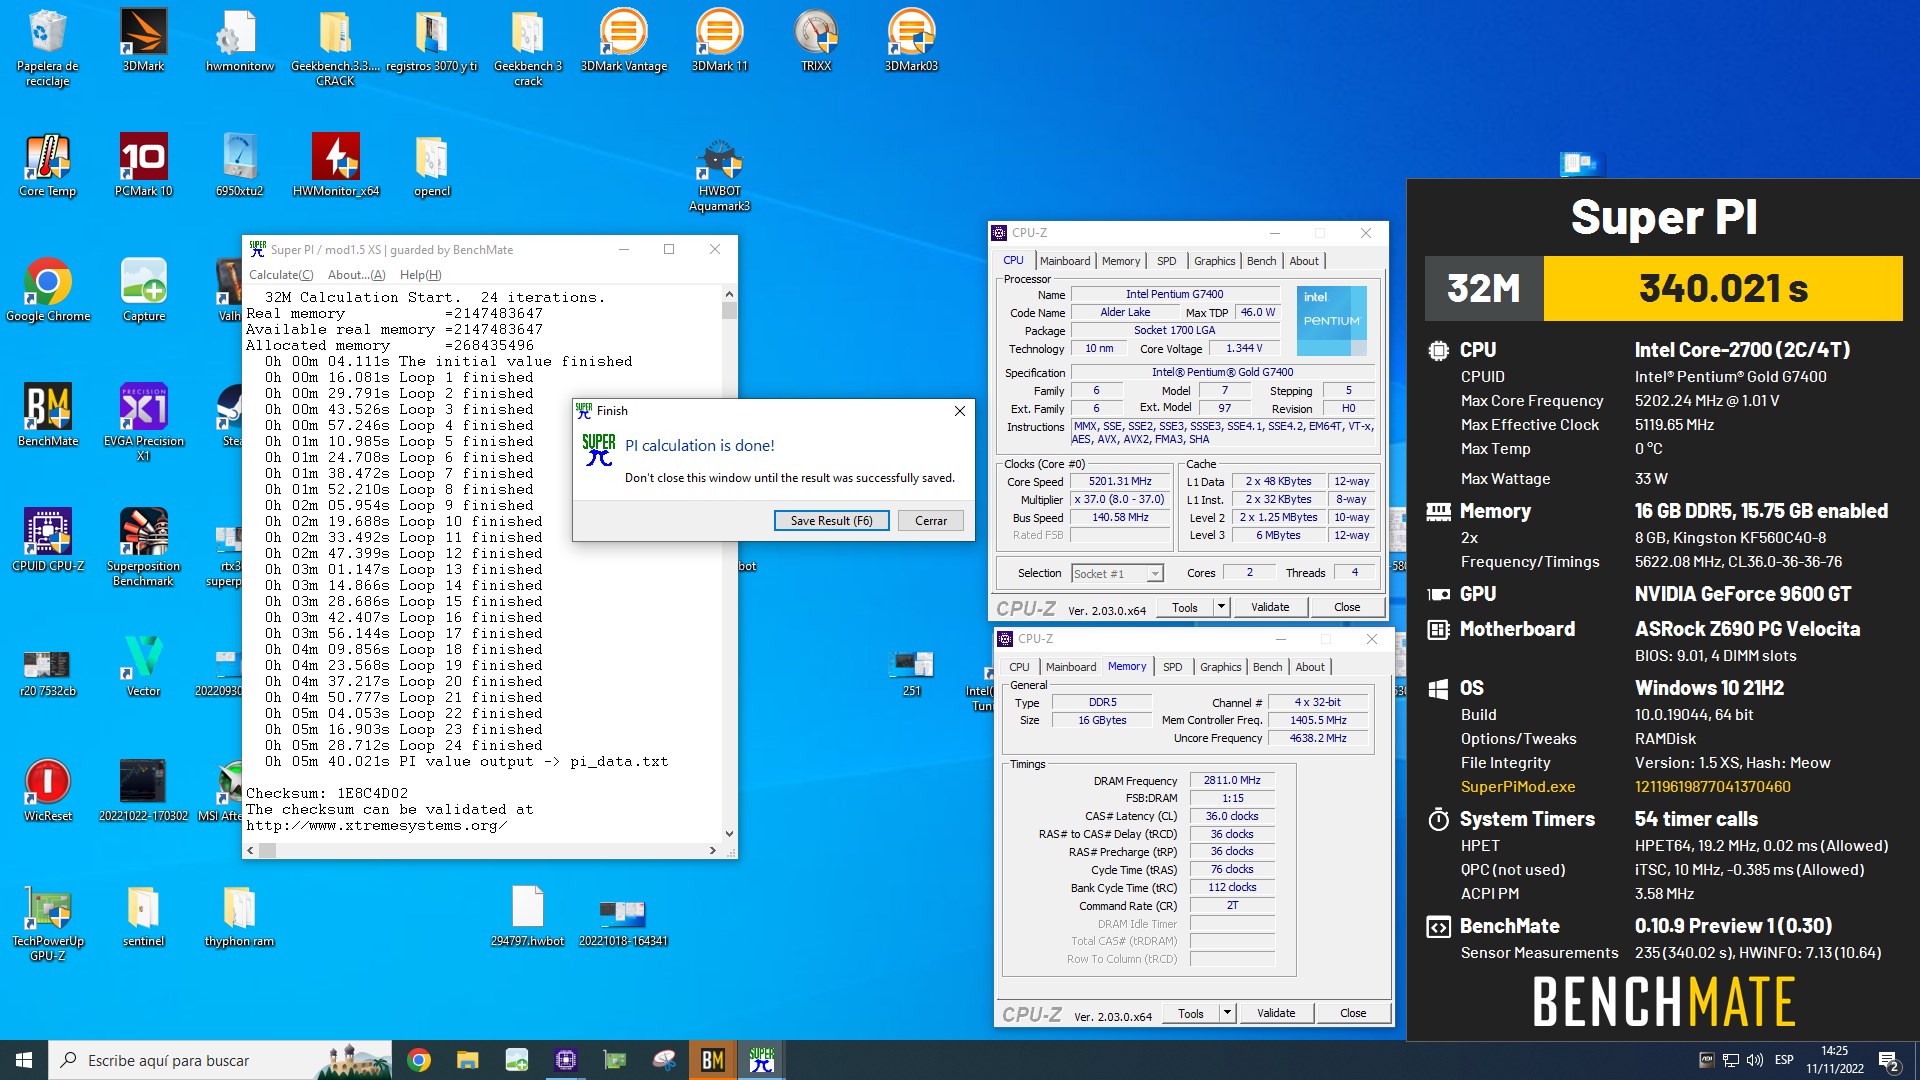
Task: Click Super PI icon in taskbar
Action: (x=762, y=1060)
